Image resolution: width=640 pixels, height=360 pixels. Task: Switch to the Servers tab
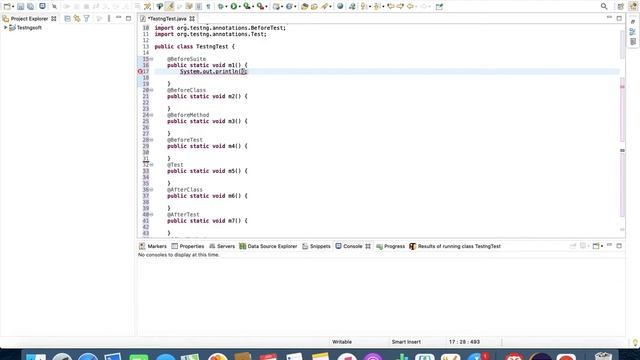click(222, 246)
